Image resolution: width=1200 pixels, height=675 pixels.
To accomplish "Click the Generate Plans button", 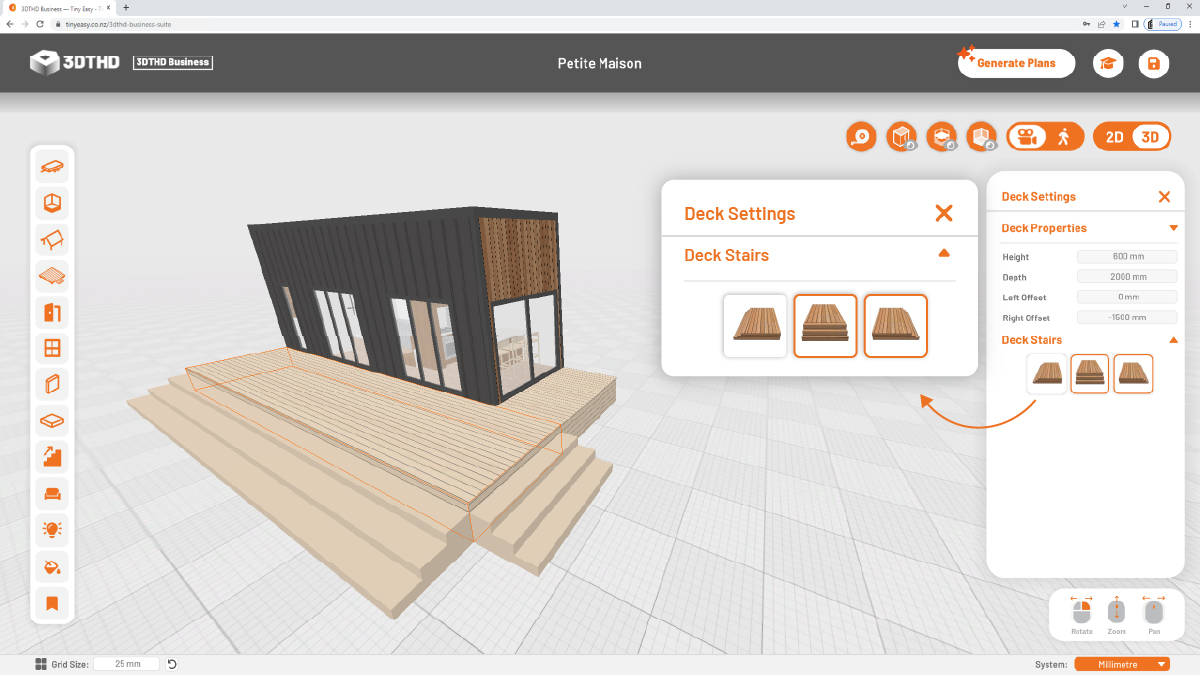I will pyautogui.click(x=1016, y=63).
